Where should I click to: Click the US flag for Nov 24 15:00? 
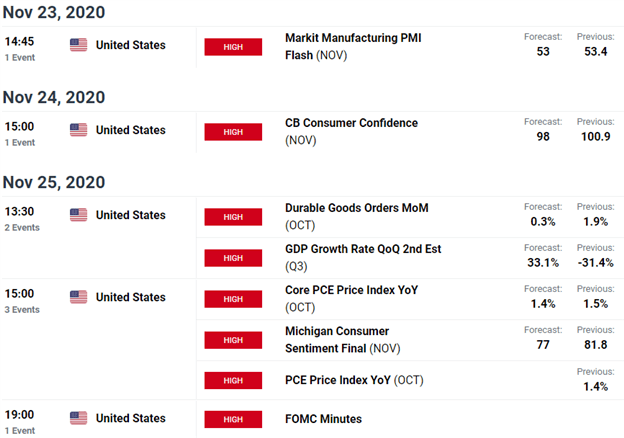tap(78, 130)
